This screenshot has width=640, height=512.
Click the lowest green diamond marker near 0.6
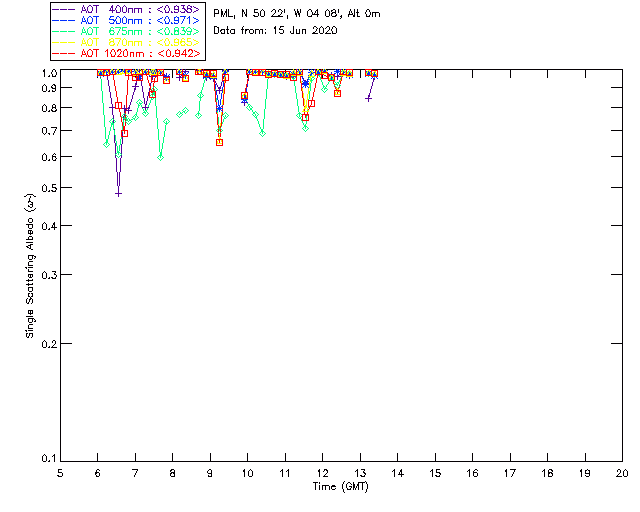[160, 157]
